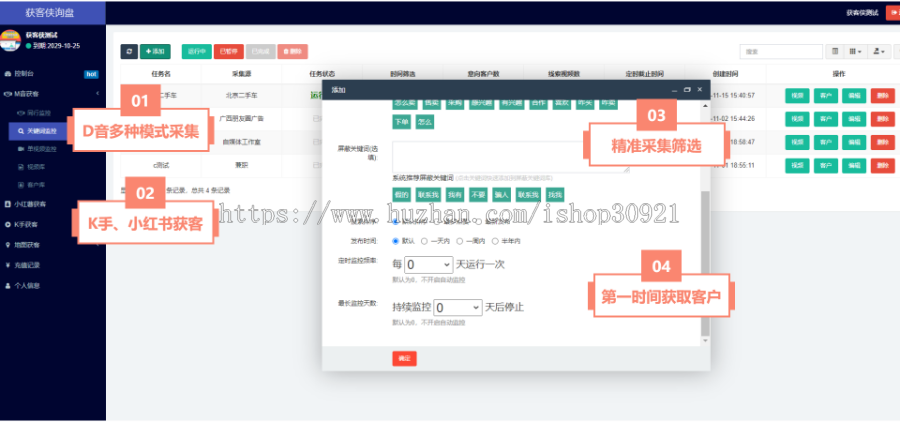Viewport: 900px width, 422px height.
Task: Click the red 确定 confirm button
Action: pyautogui.click(x=404, y=358)
